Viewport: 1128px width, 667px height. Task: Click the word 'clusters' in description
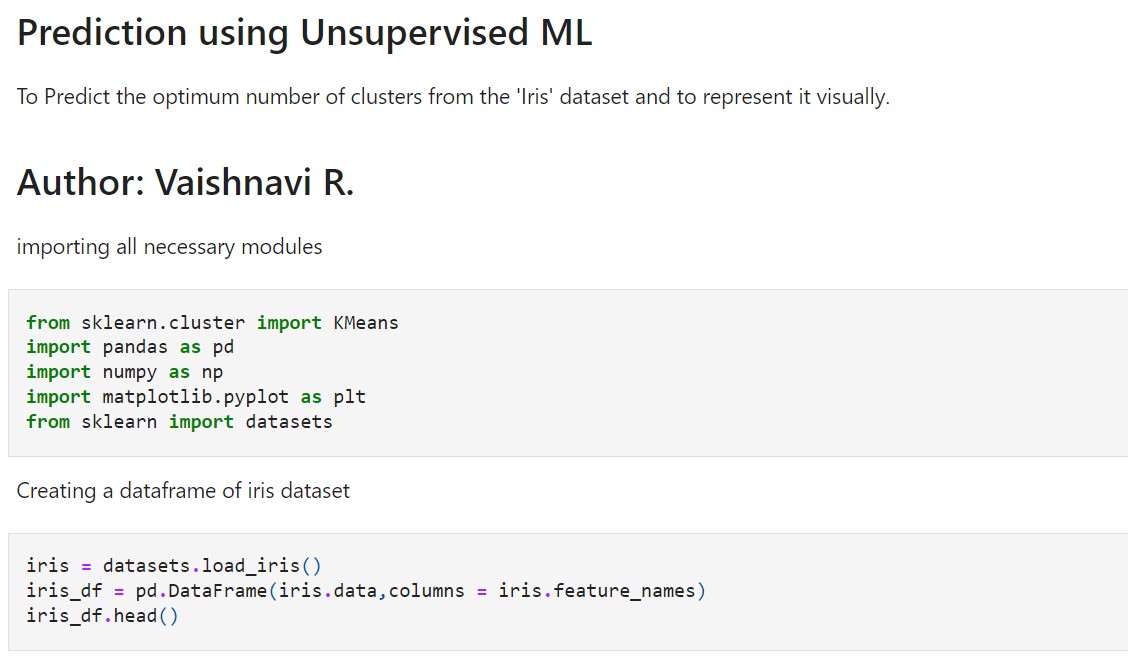[x=386, y=96]
